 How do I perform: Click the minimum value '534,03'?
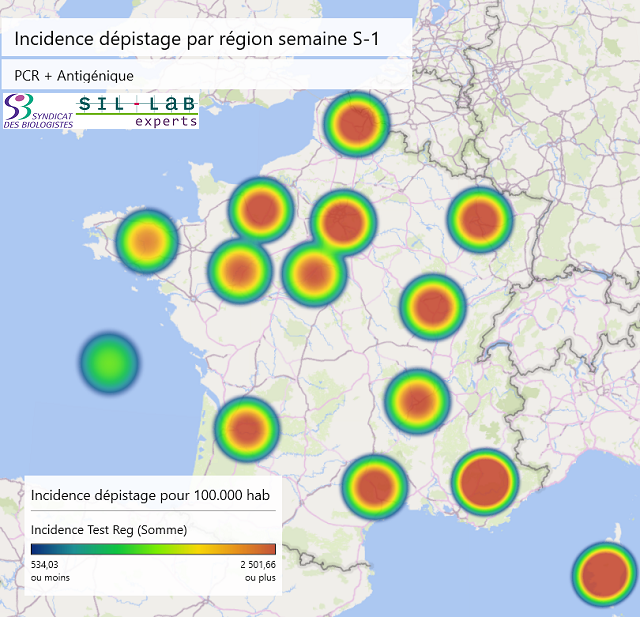pos(44,565)
